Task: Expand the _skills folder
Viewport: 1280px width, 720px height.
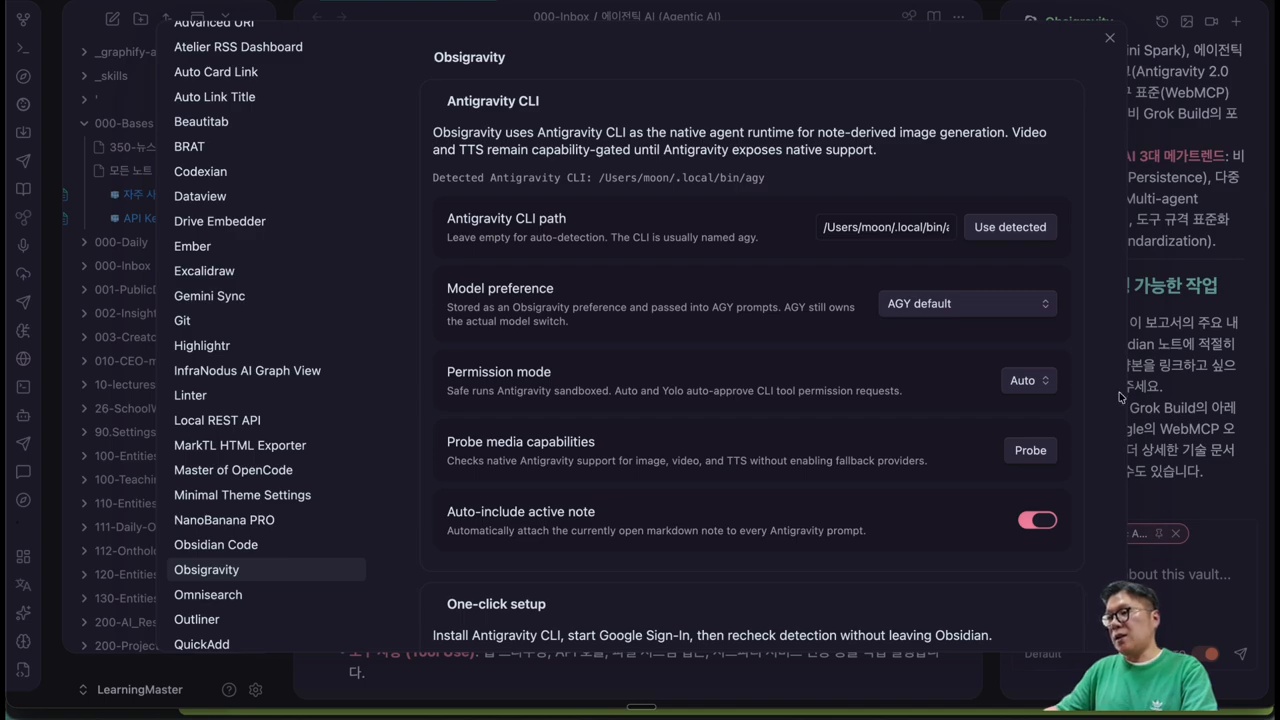Action: [x=110, y=76]
